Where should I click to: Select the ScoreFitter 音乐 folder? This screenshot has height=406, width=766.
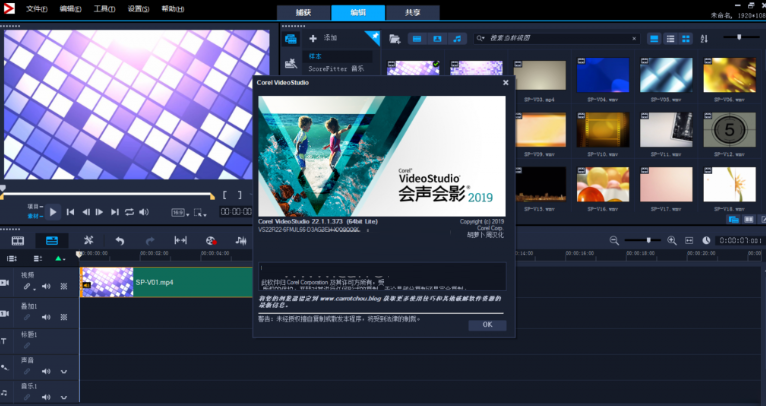coord(336,69)
